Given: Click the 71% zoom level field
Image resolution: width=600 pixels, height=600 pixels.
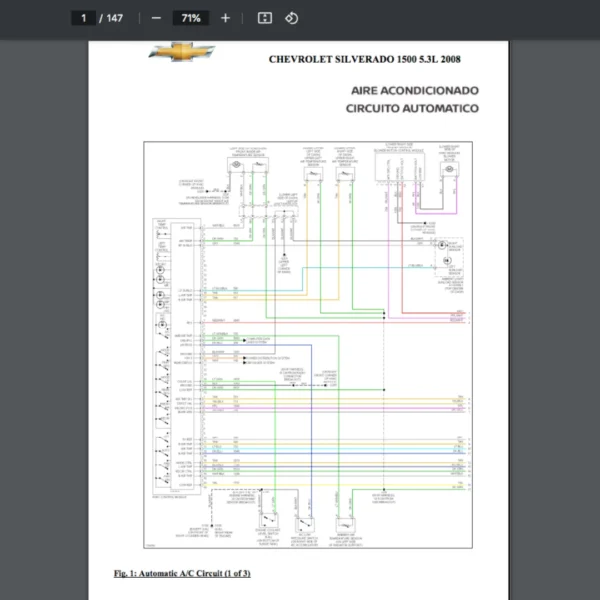Looking at the screenshot, I should [x=191, y=18].
